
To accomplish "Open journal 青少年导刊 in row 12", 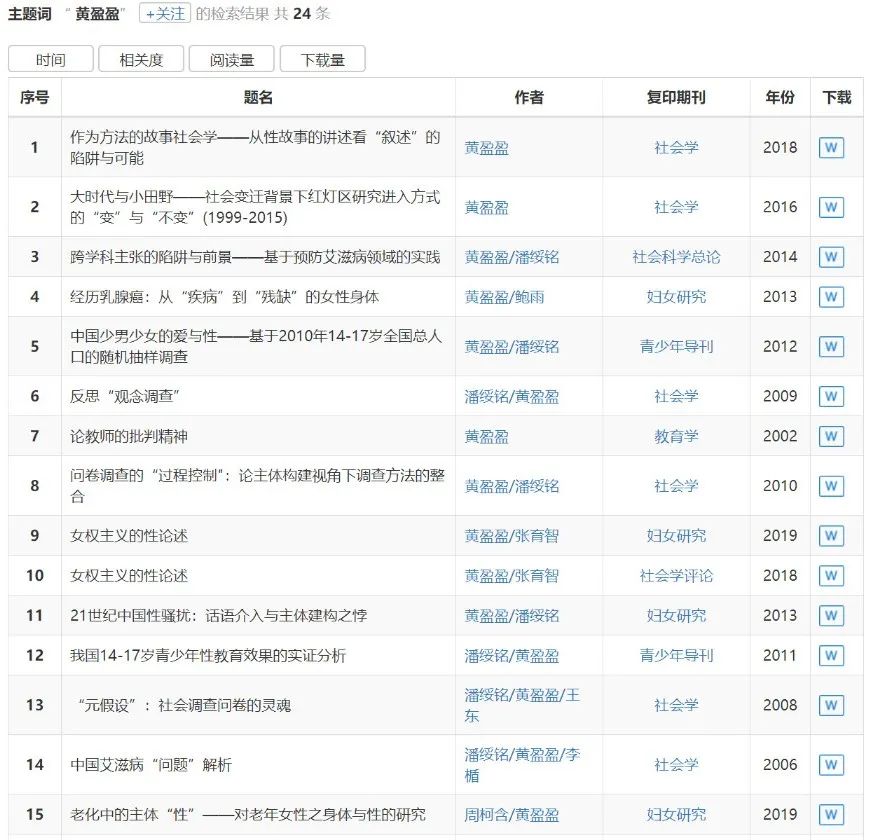I will [676, 655].
